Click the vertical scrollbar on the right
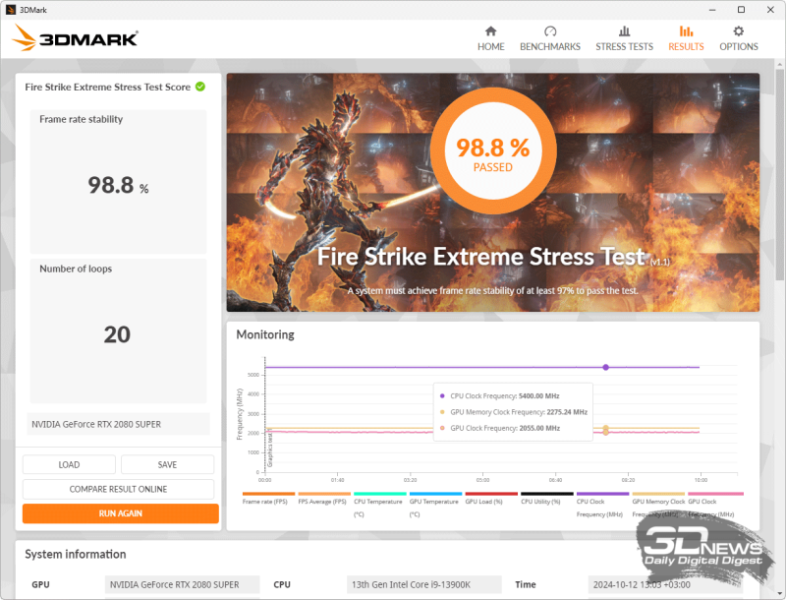Image resolution: width=786 pixels, height=600 pixels. pyautogui.click(x=779, y=200)
